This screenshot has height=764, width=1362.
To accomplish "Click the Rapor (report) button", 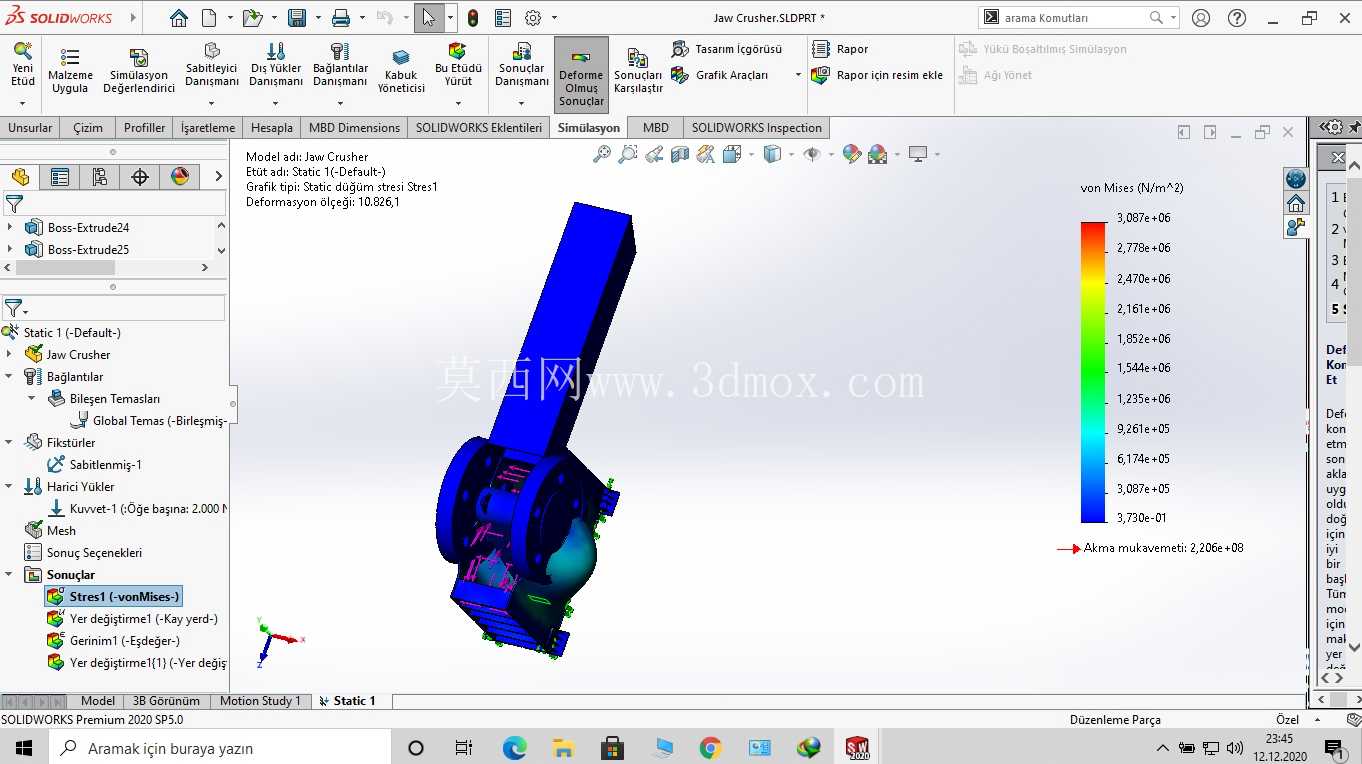I will [x=840, y=49].
